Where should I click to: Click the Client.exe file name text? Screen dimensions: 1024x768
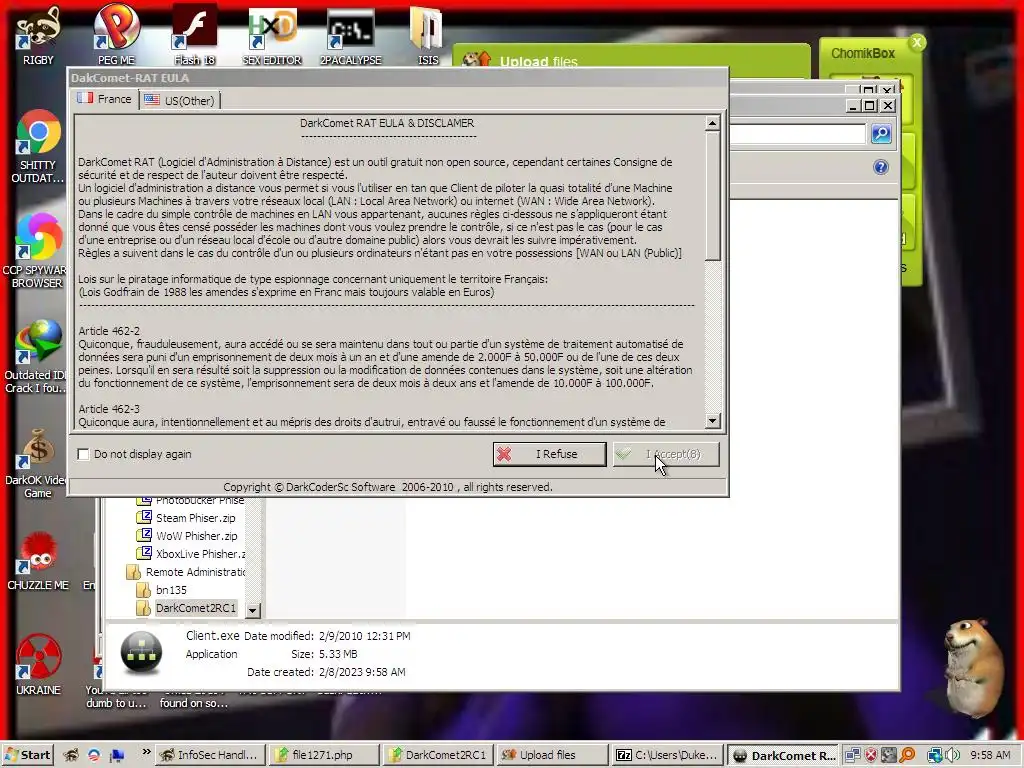(212, 635)
